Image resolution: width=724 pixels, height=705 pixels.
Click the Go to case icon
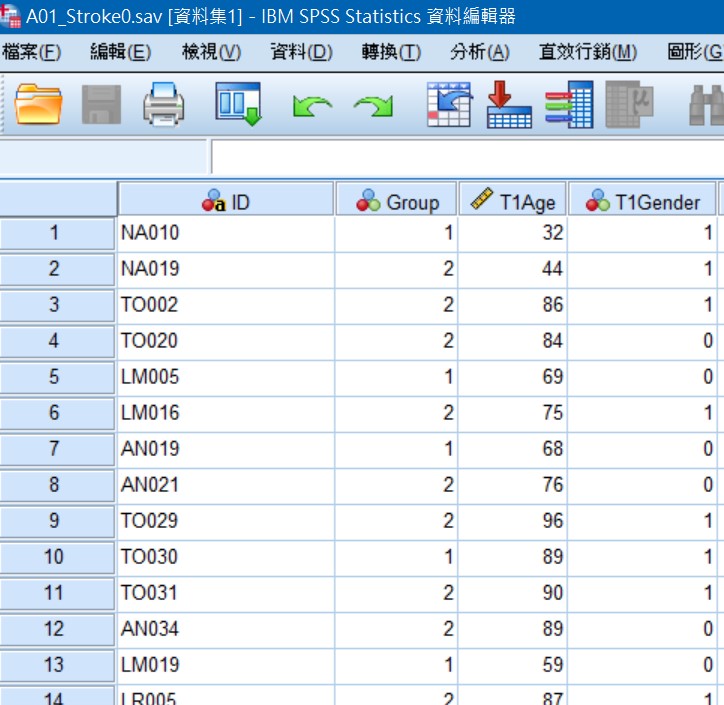click(448, 104)
